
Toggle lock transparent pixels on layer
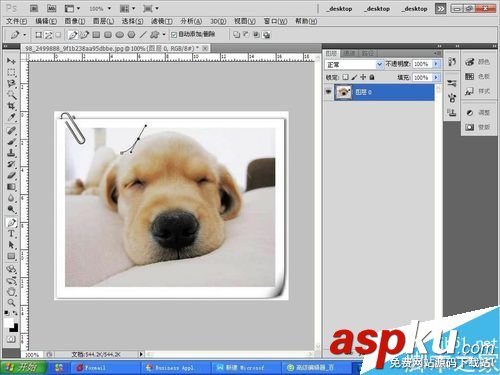pyautogui.click(x=345, y=77)
